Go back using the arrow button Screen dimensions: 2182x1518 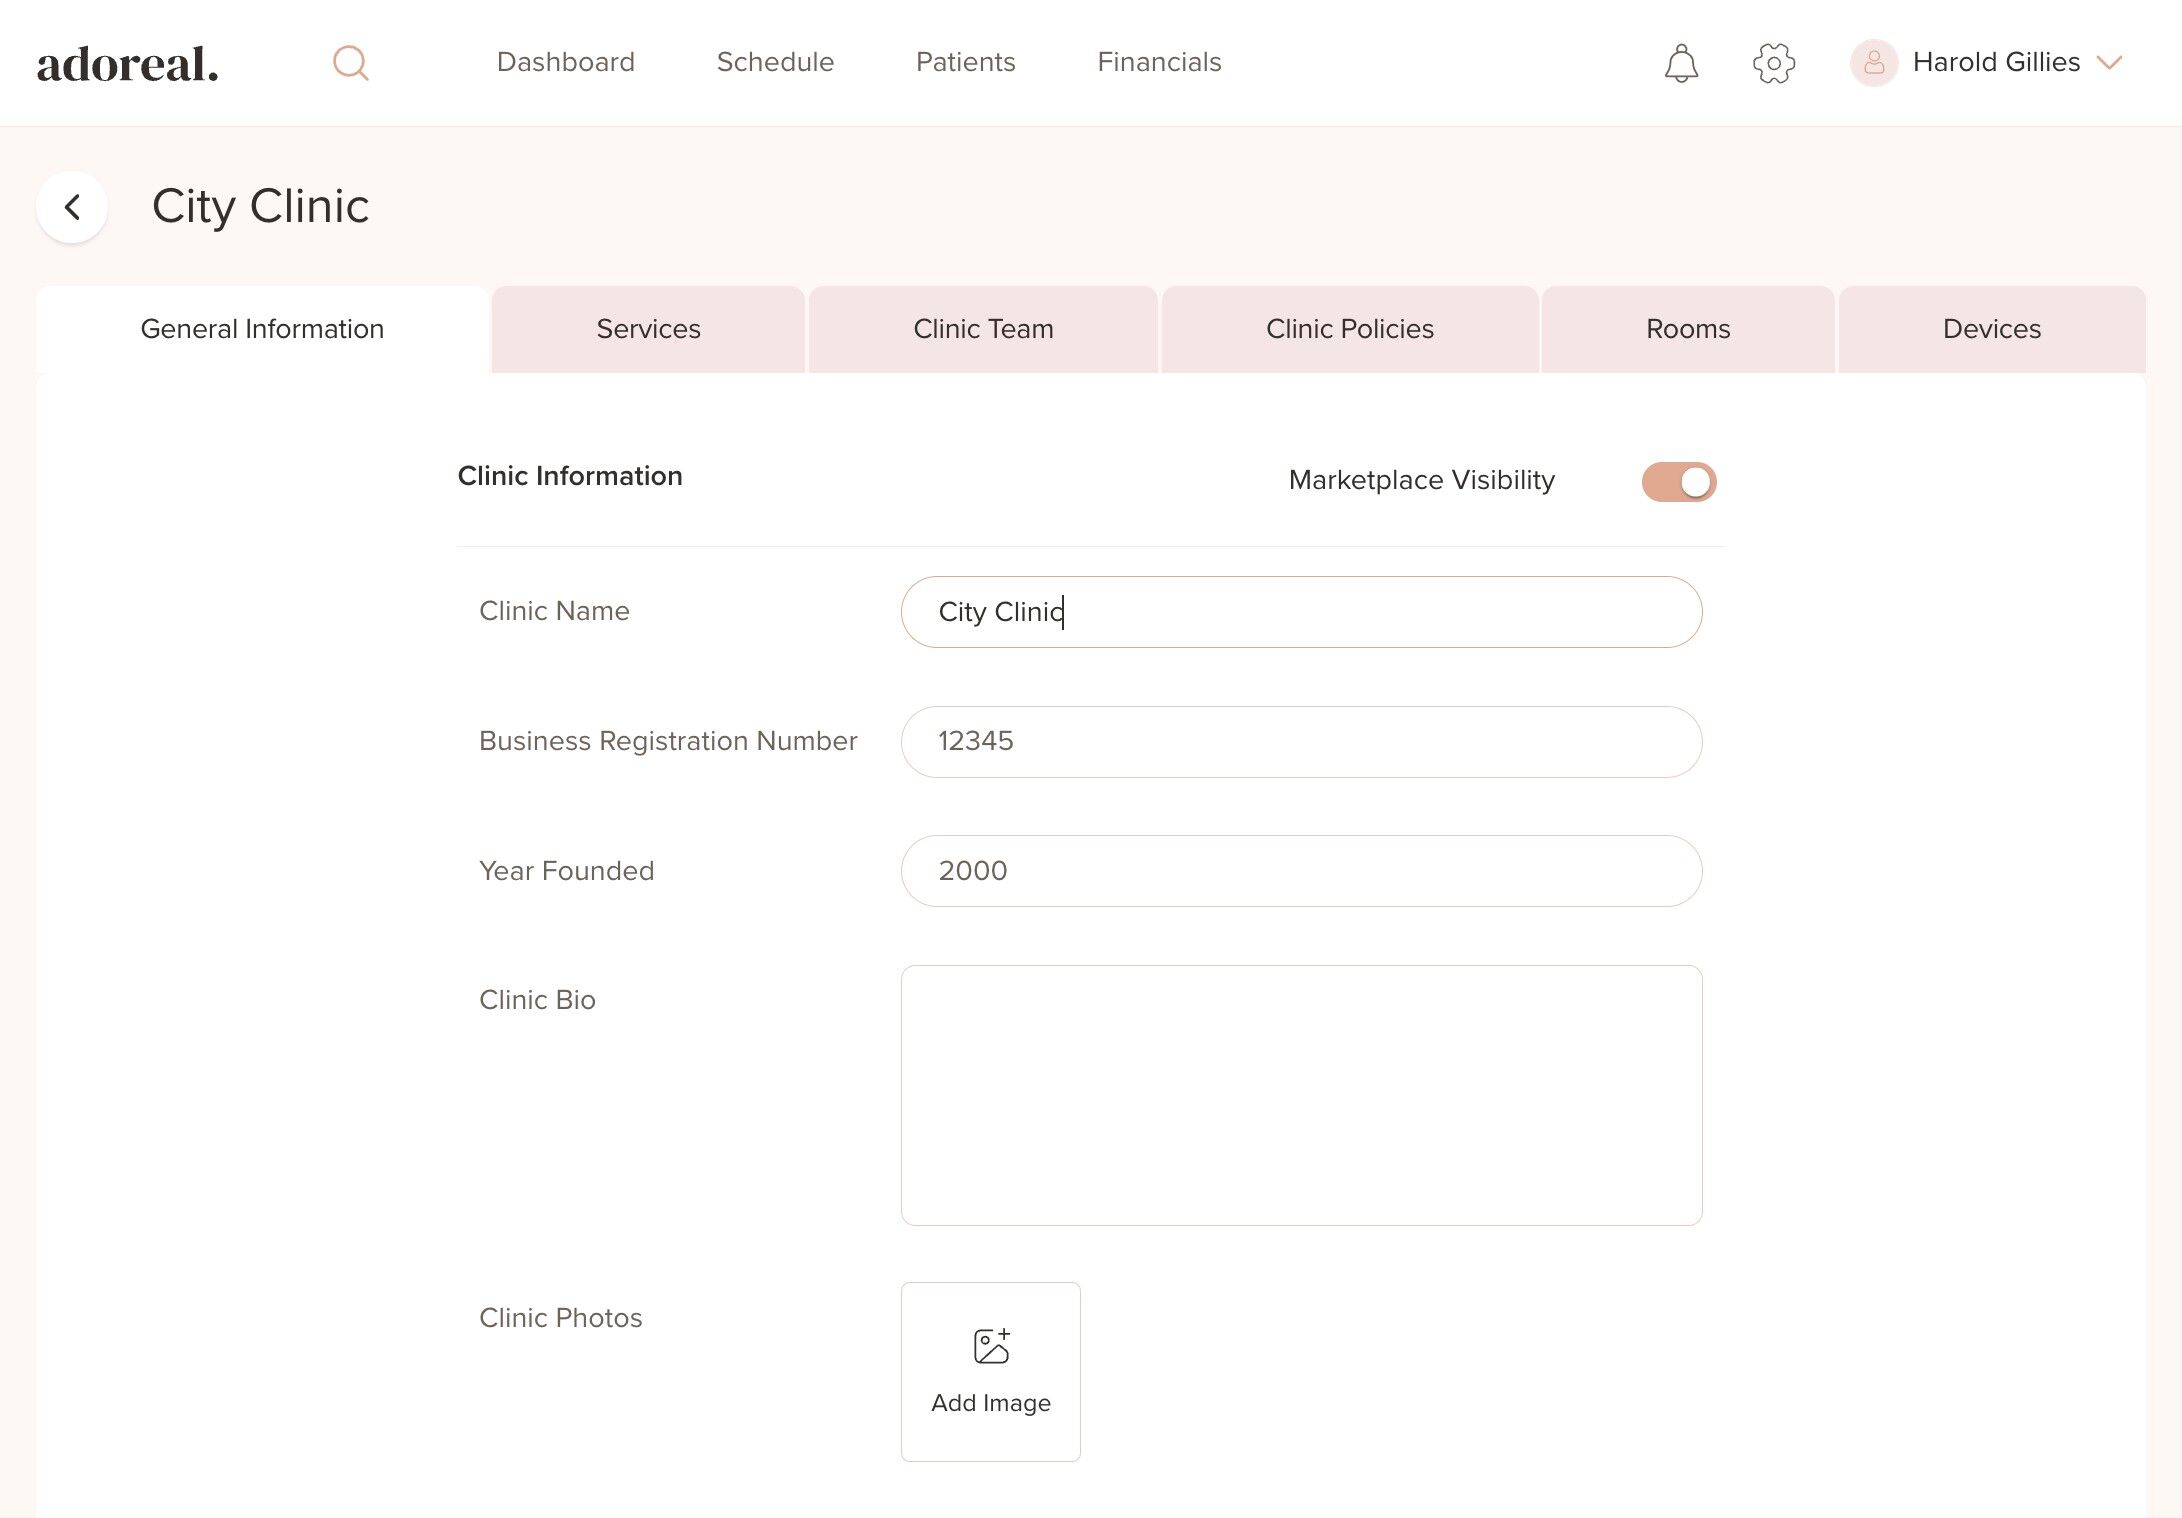(x=72, y=207)
